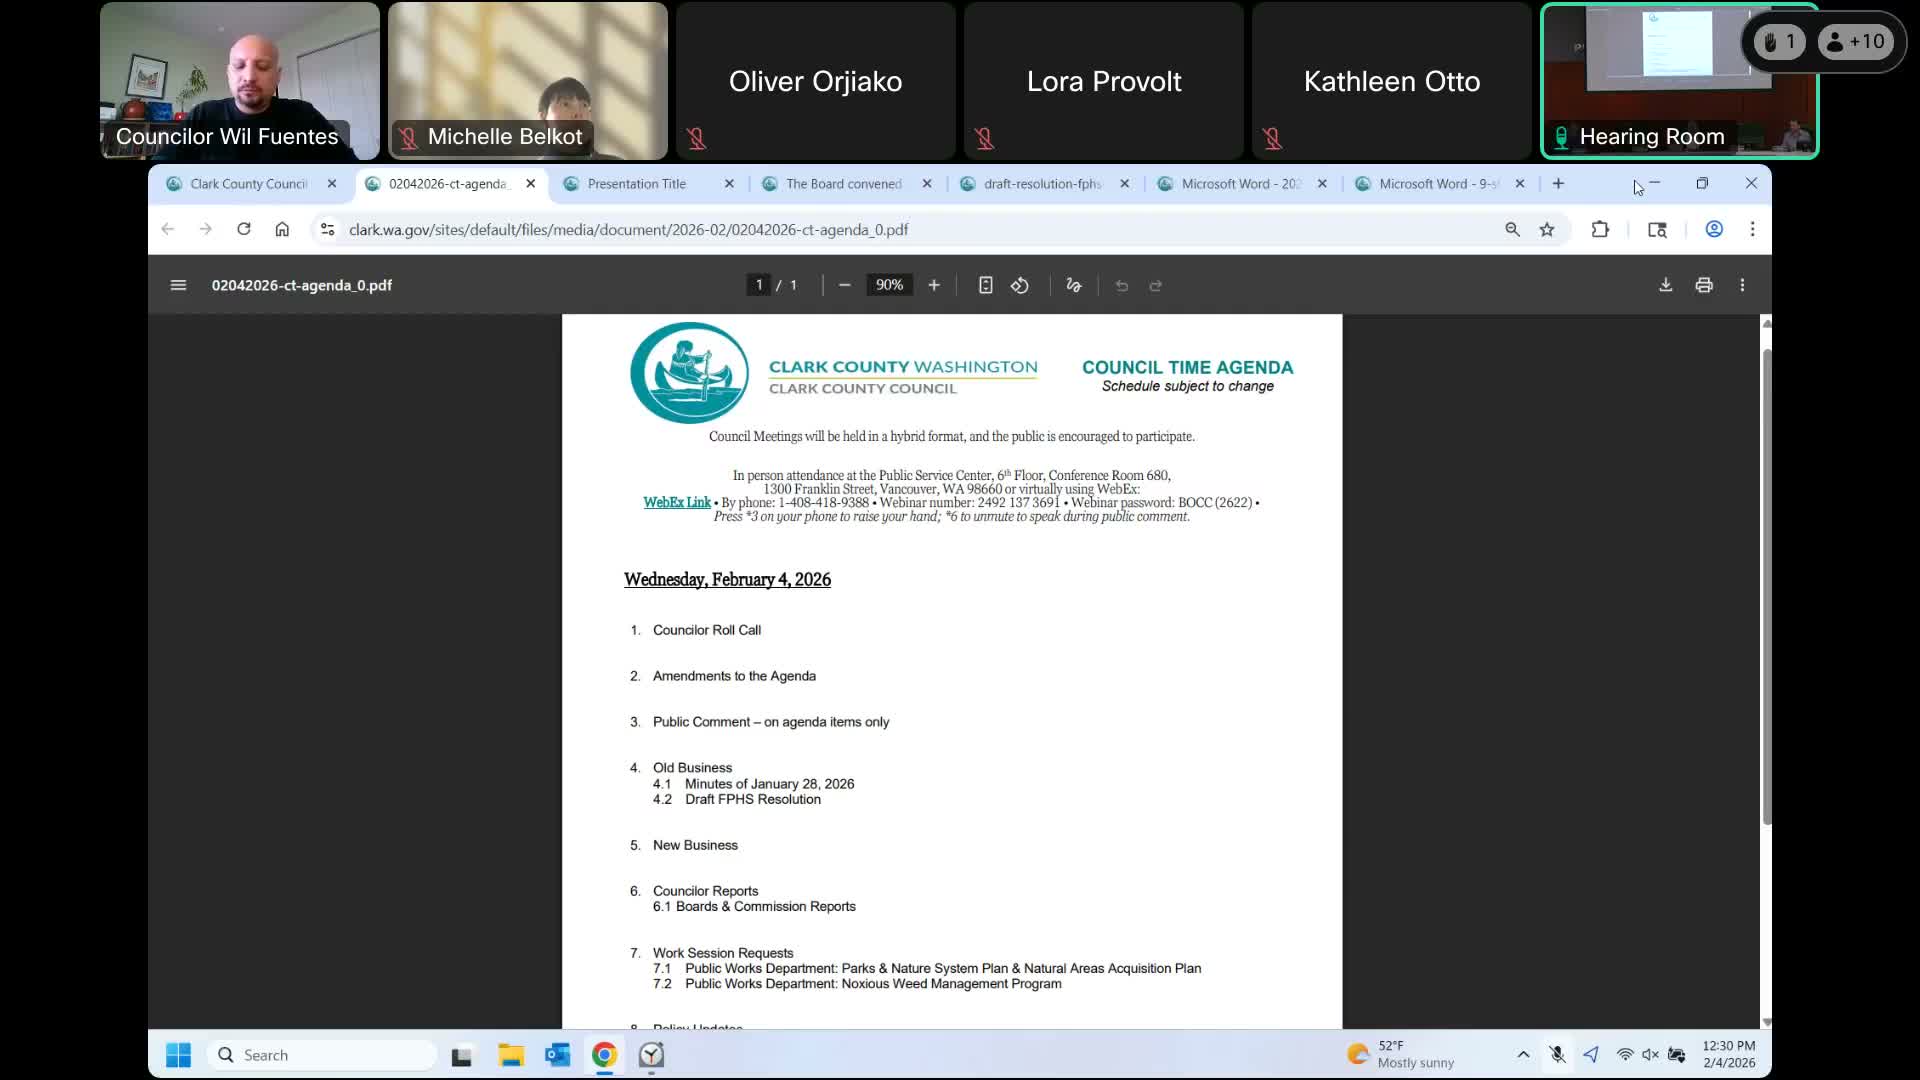Bookmark page with the star icon
This screenshot has width=1920, height=1080.
click(x=1547, y=229)
